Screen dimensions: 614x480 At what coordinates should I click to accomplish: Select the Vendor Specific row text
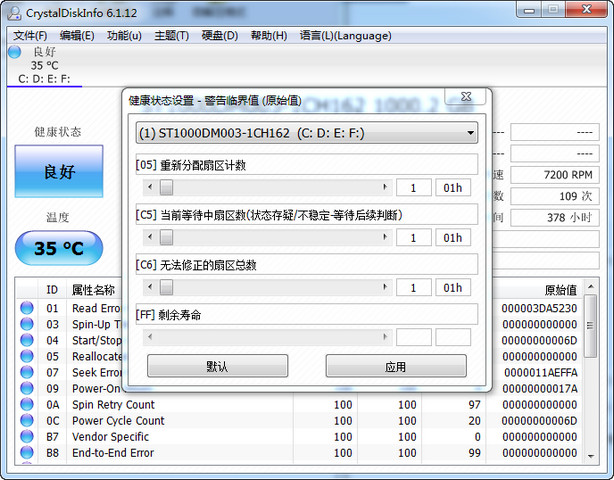(x=110, y=437)
